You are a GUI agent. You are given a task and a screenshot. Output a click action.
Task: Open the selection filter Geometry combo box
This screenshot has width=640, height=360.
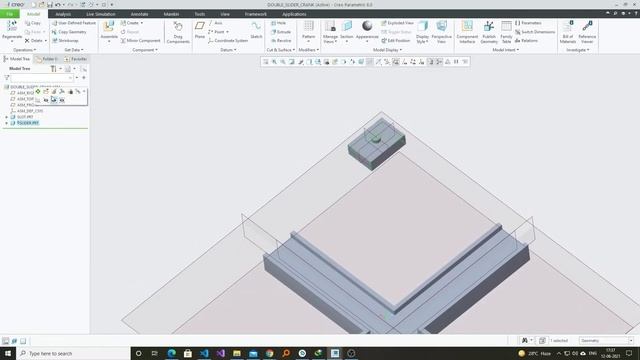pyautogui.click(x=607, y=340)
